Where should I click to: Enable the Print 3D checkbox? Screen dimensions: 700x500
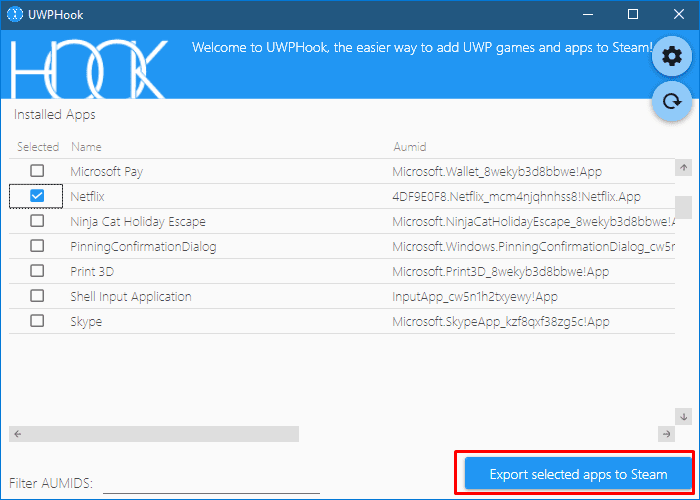[37, 271]
